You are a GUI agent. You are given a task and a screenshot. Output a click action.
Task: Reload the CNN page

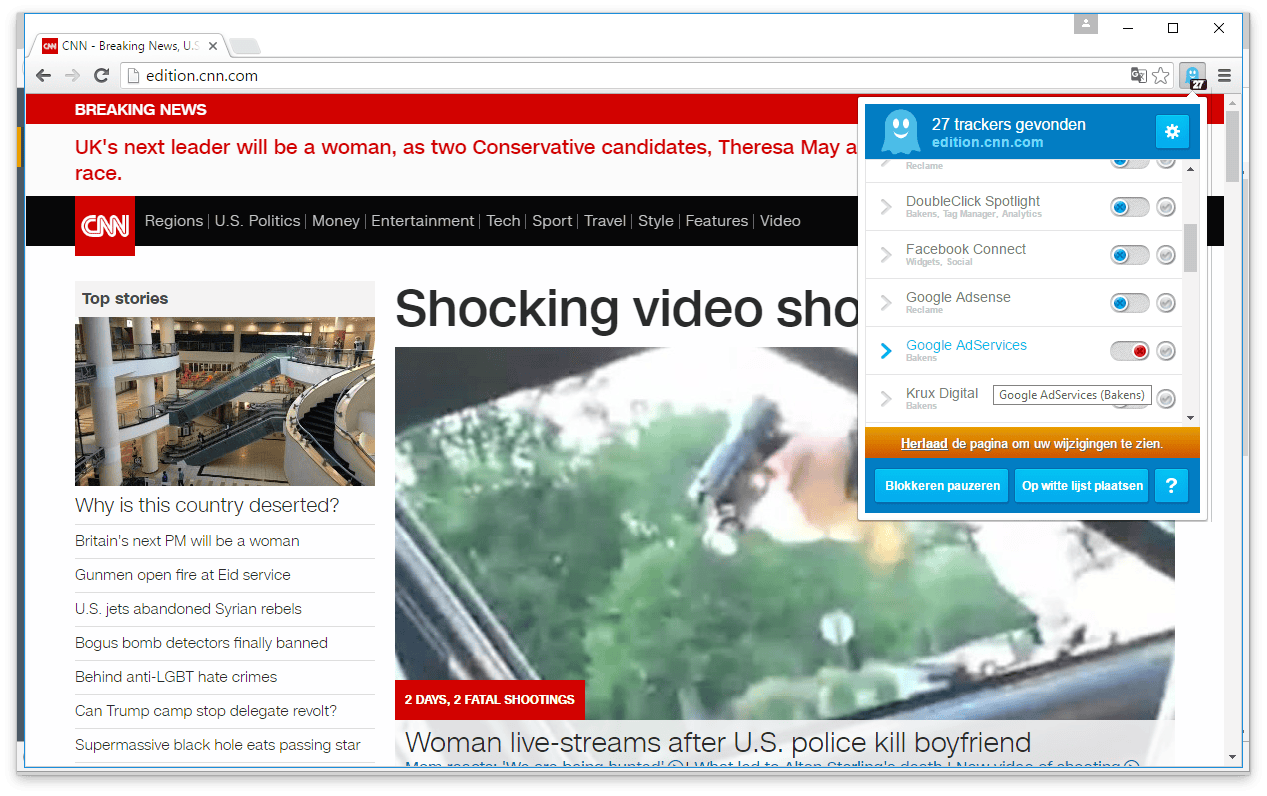101,76
